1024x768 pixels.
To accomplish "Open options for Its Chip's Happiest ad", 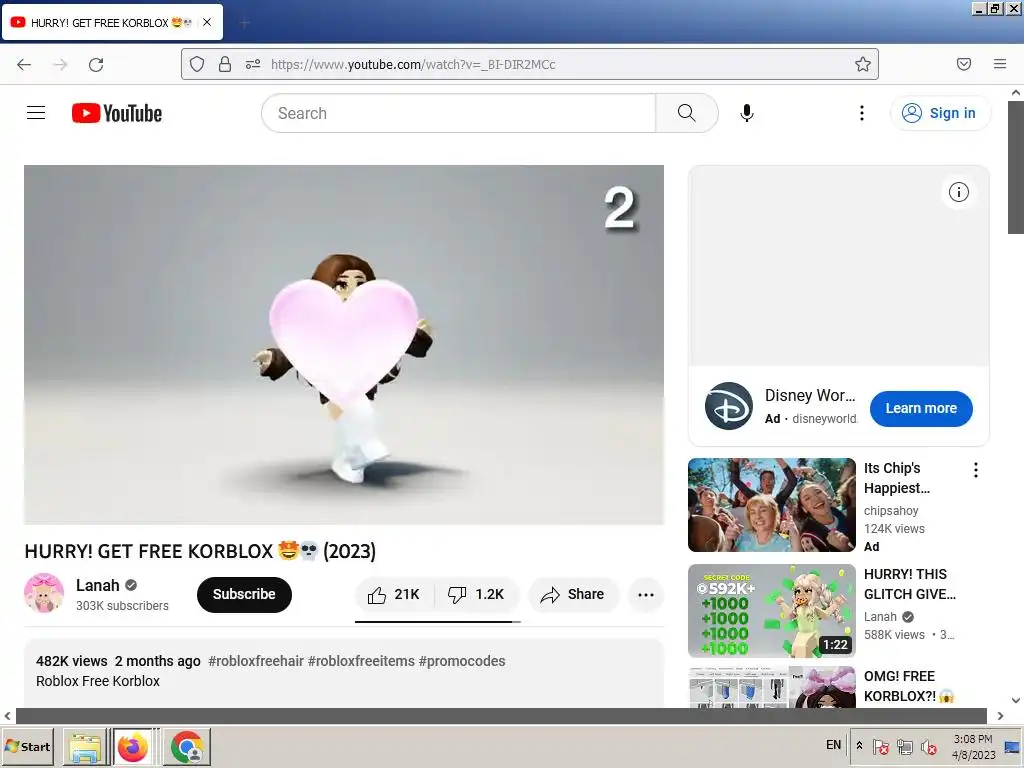I will coord(975,470).
